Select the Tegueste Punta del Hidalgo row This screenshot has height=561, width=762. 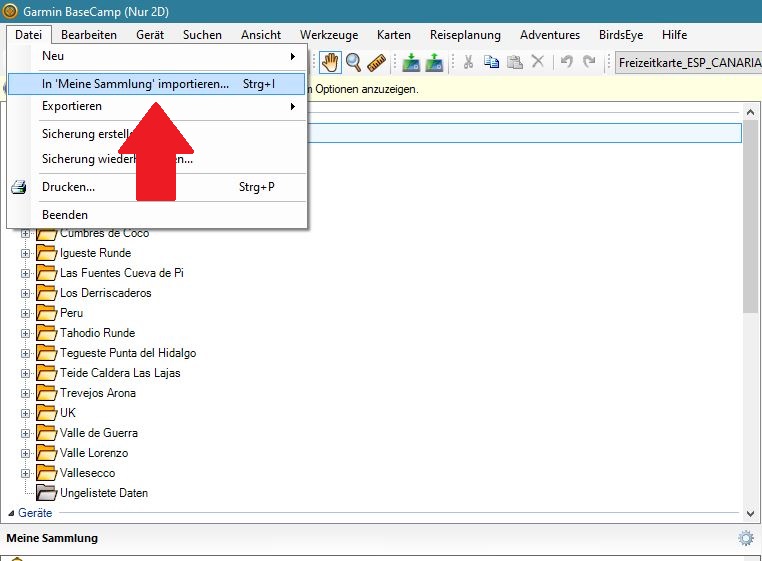click(x=128, y=353)
